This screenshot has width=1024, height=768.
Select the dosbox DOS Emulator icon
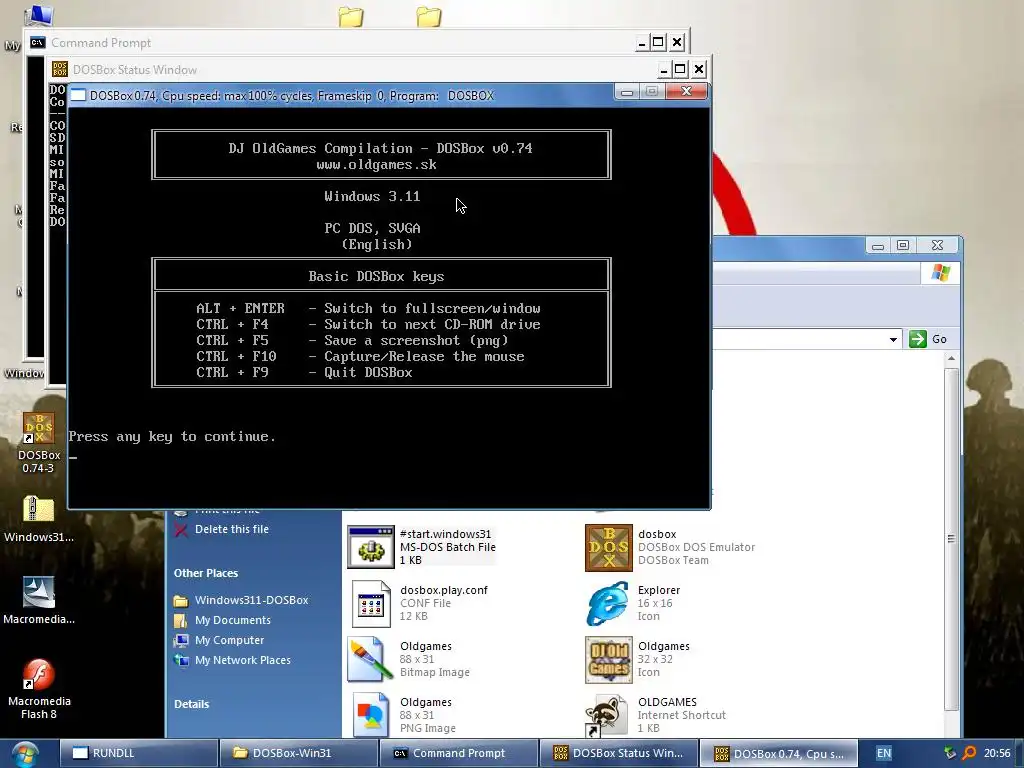[609, 547]
